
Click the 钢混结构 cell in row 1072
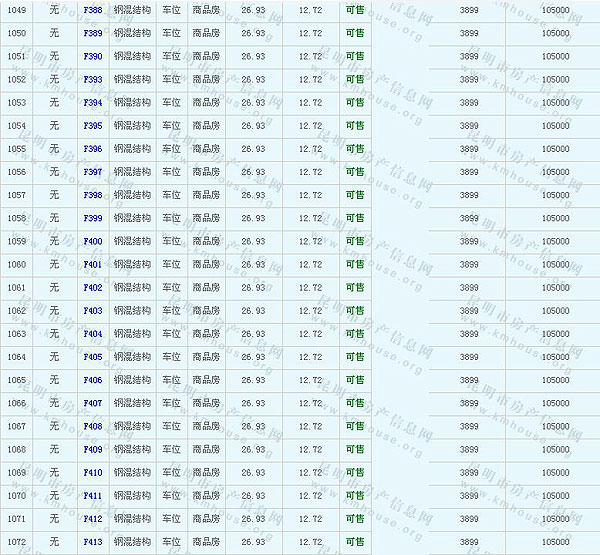click(132, 542)
